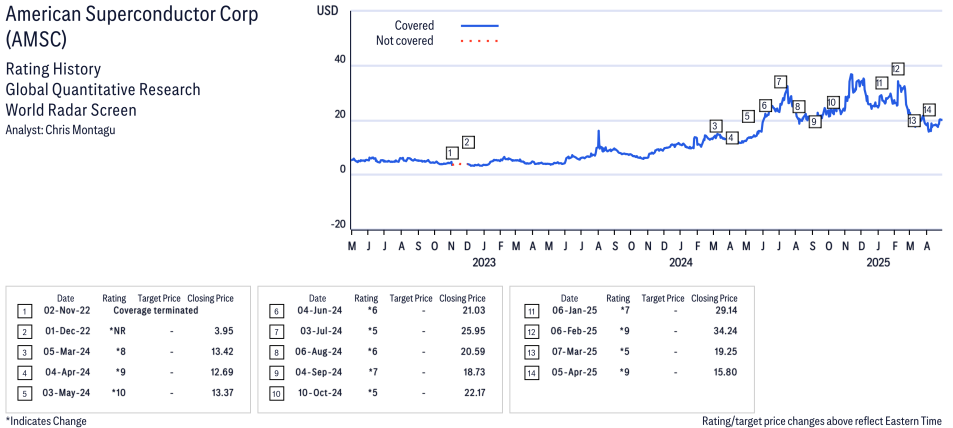Select closing price 15.80
The width and height of the screenshot is (953, 428).
(725, 372)
